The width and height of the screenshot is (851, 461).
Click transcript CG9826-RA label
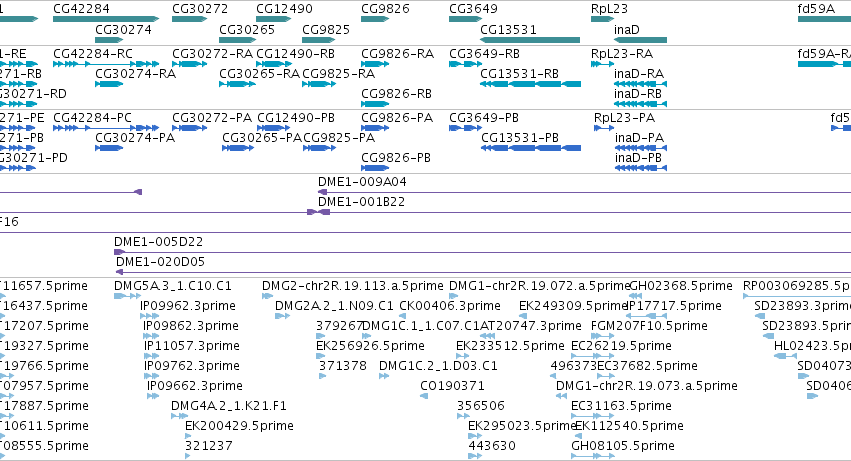pos(398,54)
